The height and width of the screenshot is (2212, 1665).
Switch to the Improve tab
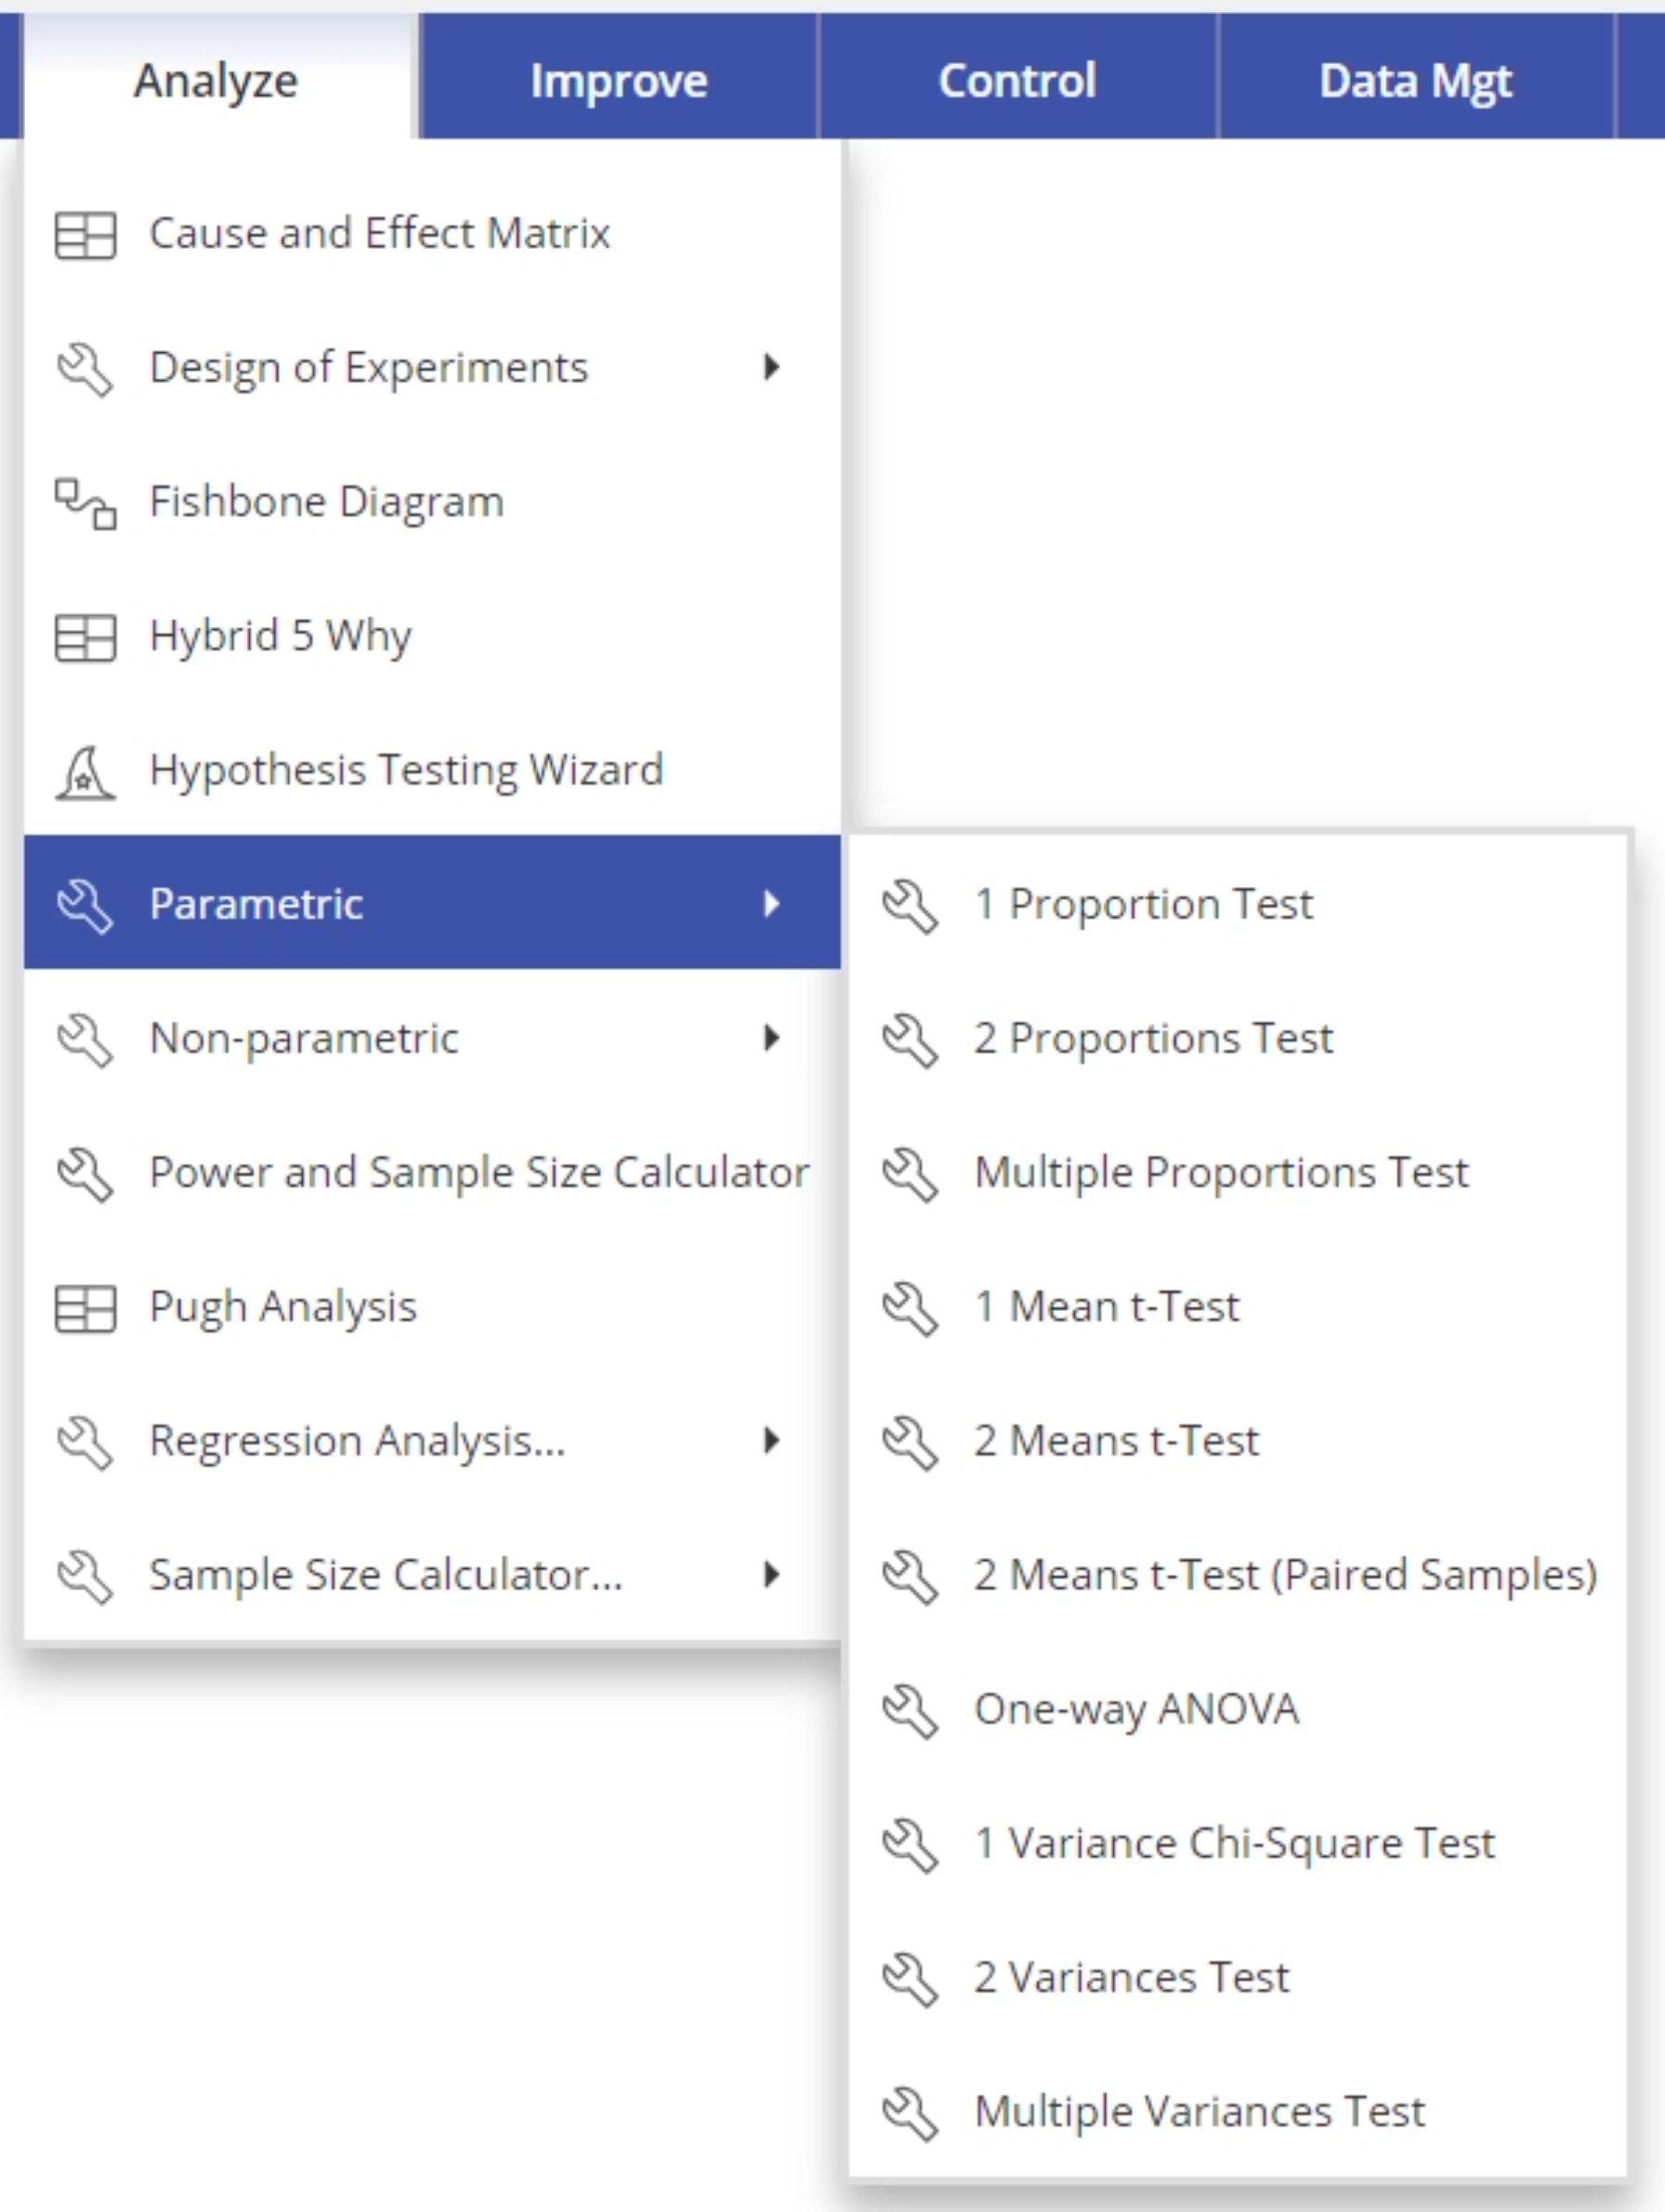click(x=618, y=80)
